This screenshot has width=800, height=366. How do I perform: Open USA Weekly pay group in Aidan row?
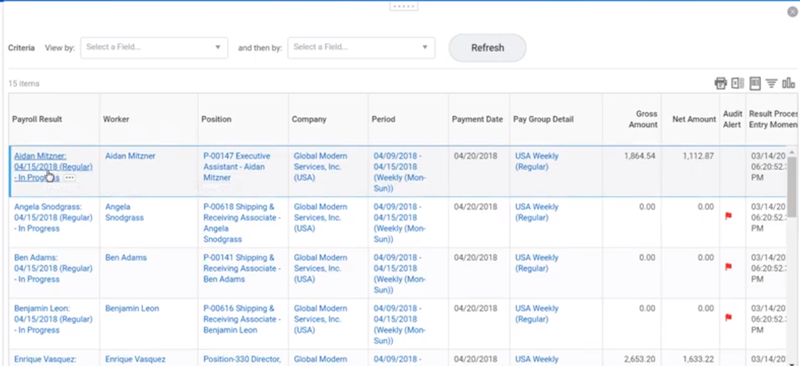pyautogui.click(x=537, y=161)
